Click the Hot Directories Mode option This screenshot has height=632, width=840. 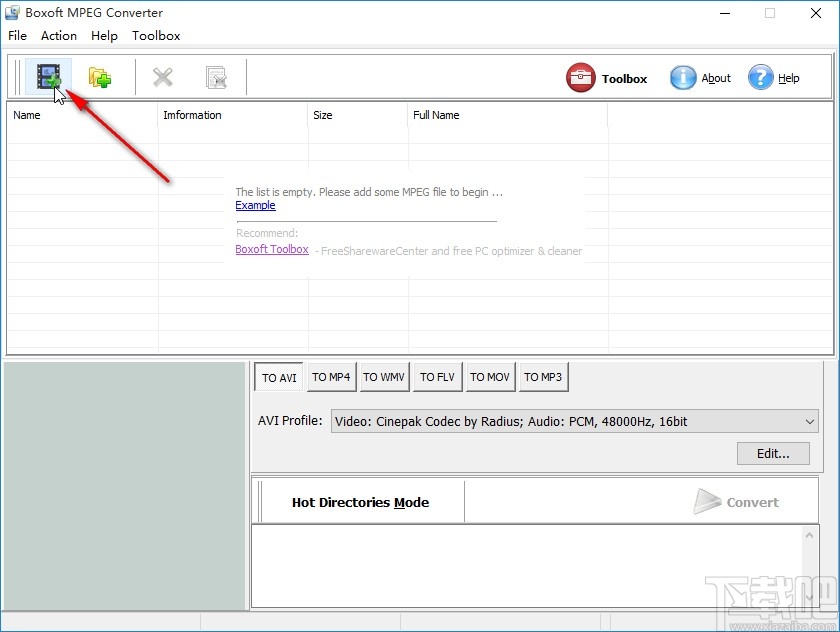tap(358, 502)
